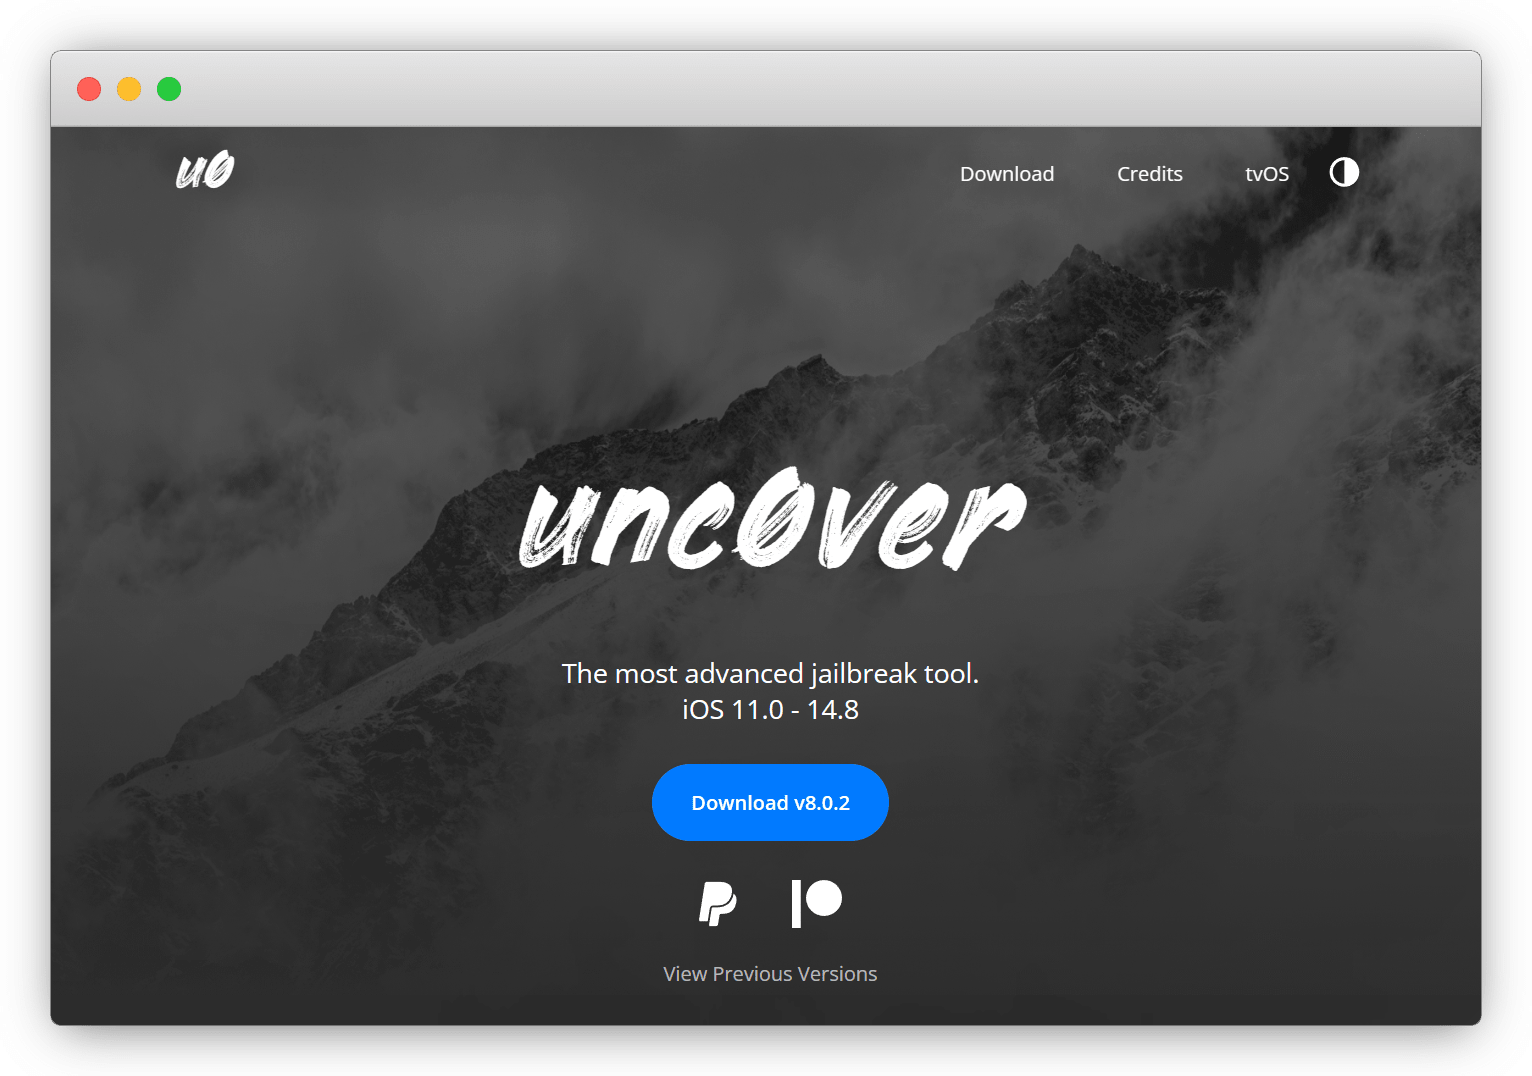The width and height of the screenshot is (1532, 1076).
Task: Click "The most advanced jailbreak tool." tagline
Action: [770, 674]
